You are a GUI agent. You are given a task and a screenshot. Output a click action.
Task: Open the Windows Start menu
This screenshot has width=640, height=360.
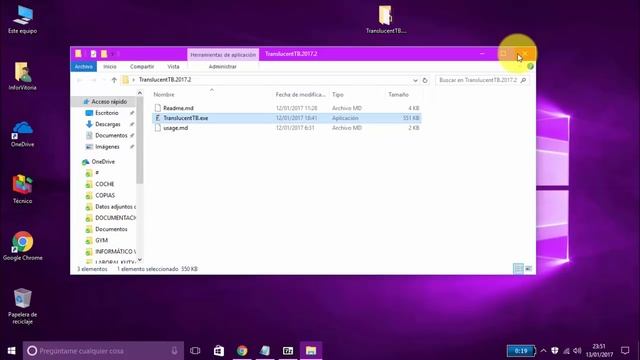11,351
